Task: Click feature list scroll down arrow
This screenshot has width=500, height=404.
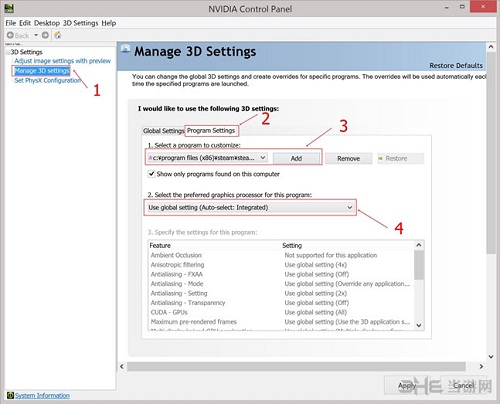Action: tap(419, 325)
